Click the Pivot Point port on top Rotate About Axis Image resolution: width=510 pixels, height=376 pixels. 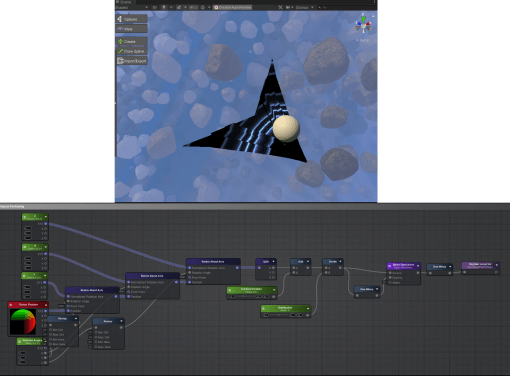[x=190, y=277]
